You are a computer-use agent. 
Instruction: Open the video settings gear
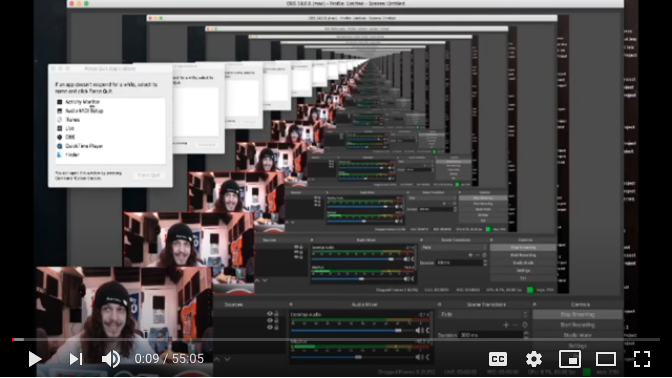tap(534, 359)
